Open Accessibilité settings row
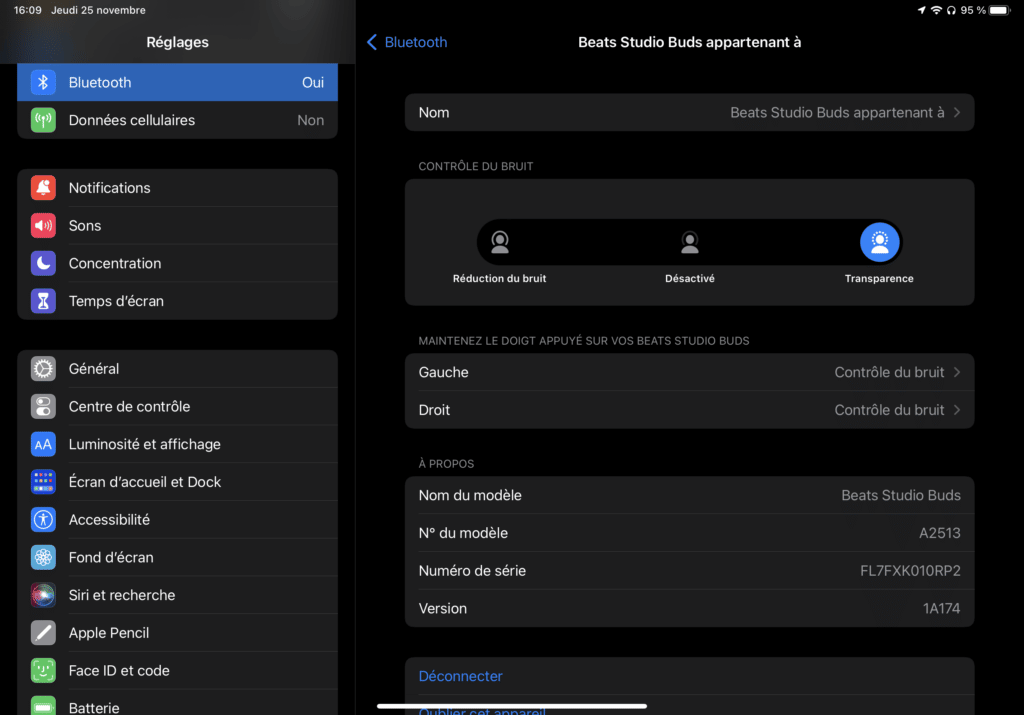The width and height of the screenshot is (1024, 715). pos(177,520)
